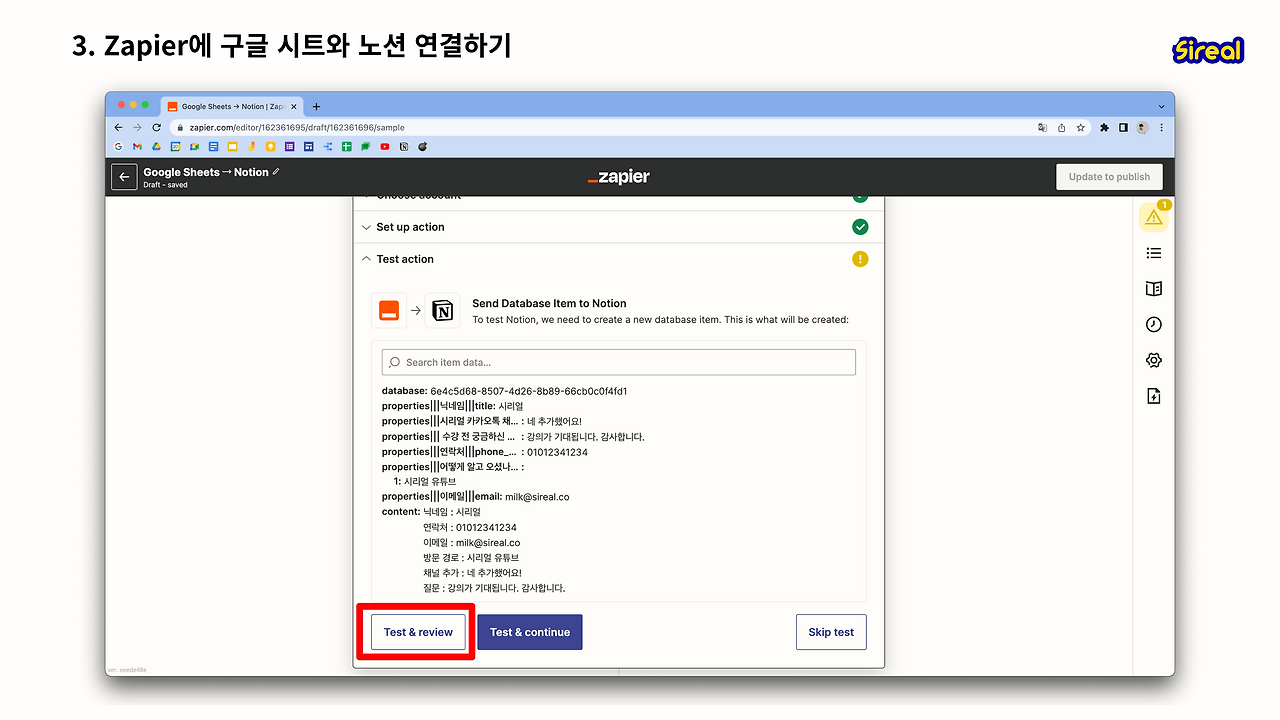Bookmark this page with the star icon
This screenshot has width=1280, height=720.
point(1081,128)
